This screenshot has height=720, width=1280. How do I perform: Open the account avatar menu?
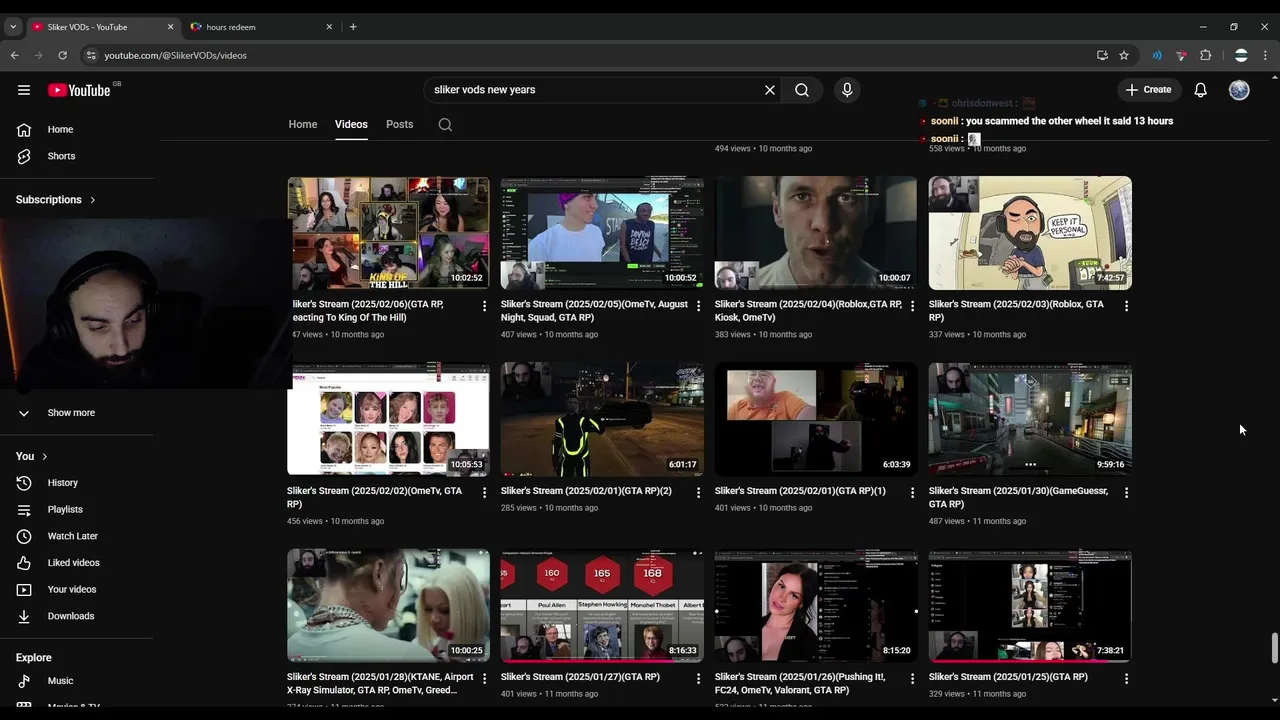coord(1239,90)
